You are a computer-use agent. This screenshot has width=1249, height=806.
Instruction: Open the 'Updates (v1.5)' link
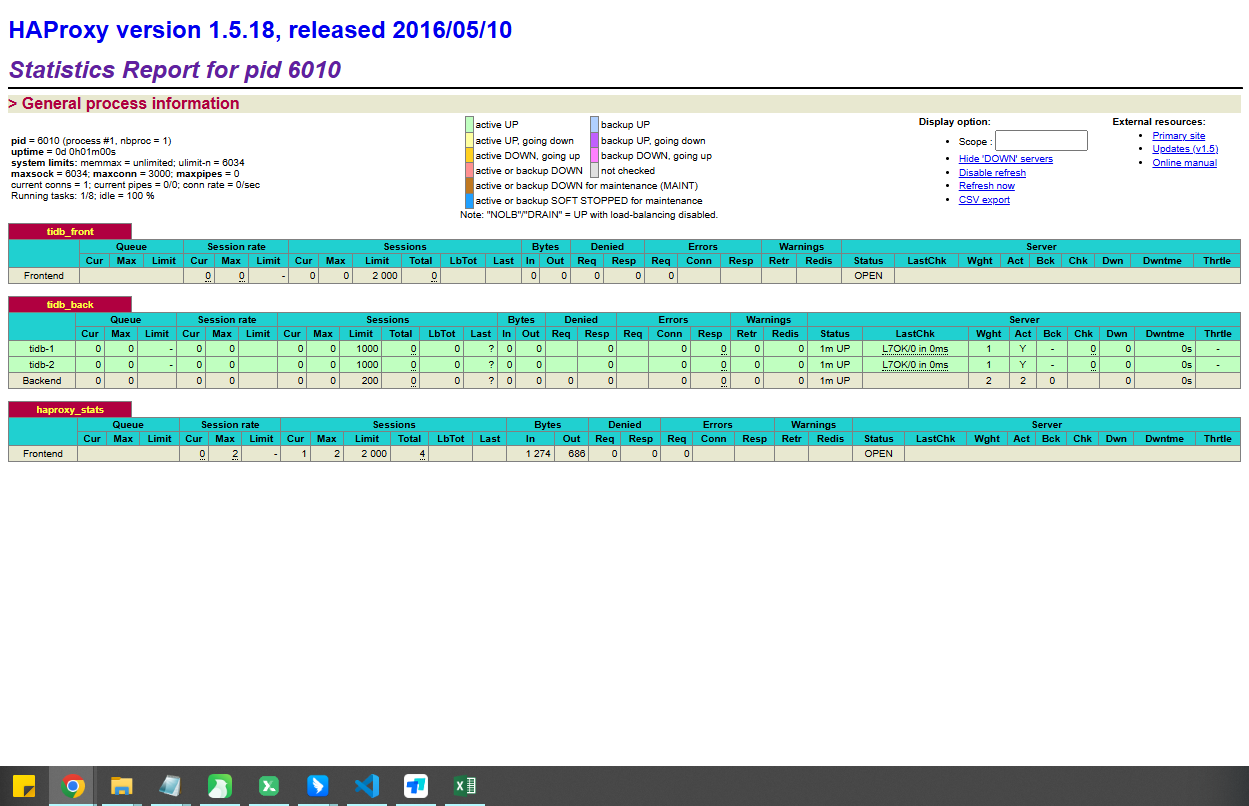pos(1185,149)
